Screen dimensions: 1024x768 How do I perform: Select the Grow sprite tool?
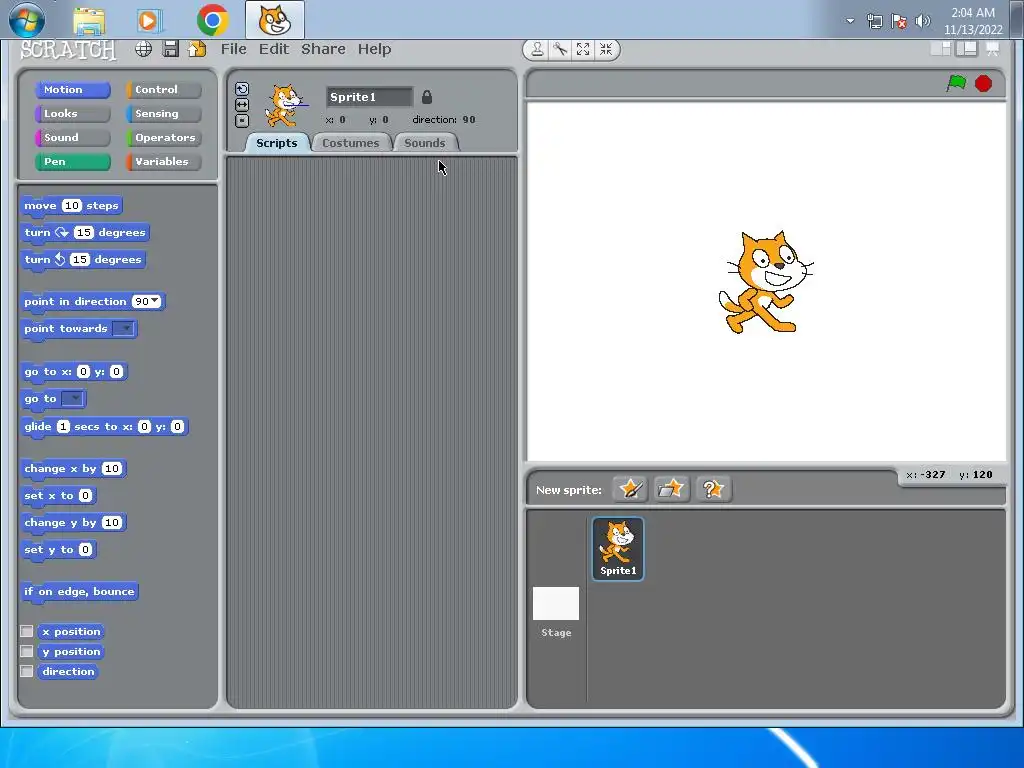pos(583,50)
